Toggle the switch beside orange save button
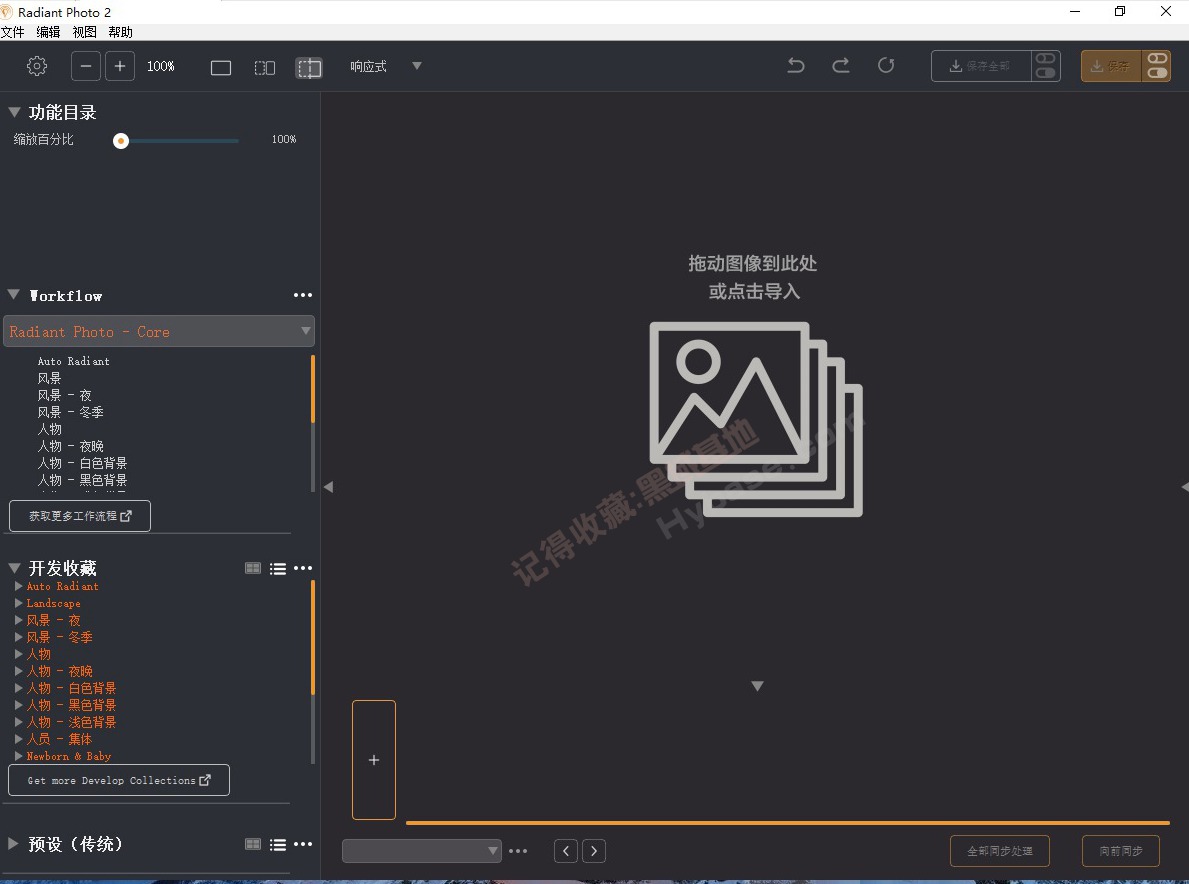The width and height of the screenshot is (1189, 884). (x=1157, y=66)
